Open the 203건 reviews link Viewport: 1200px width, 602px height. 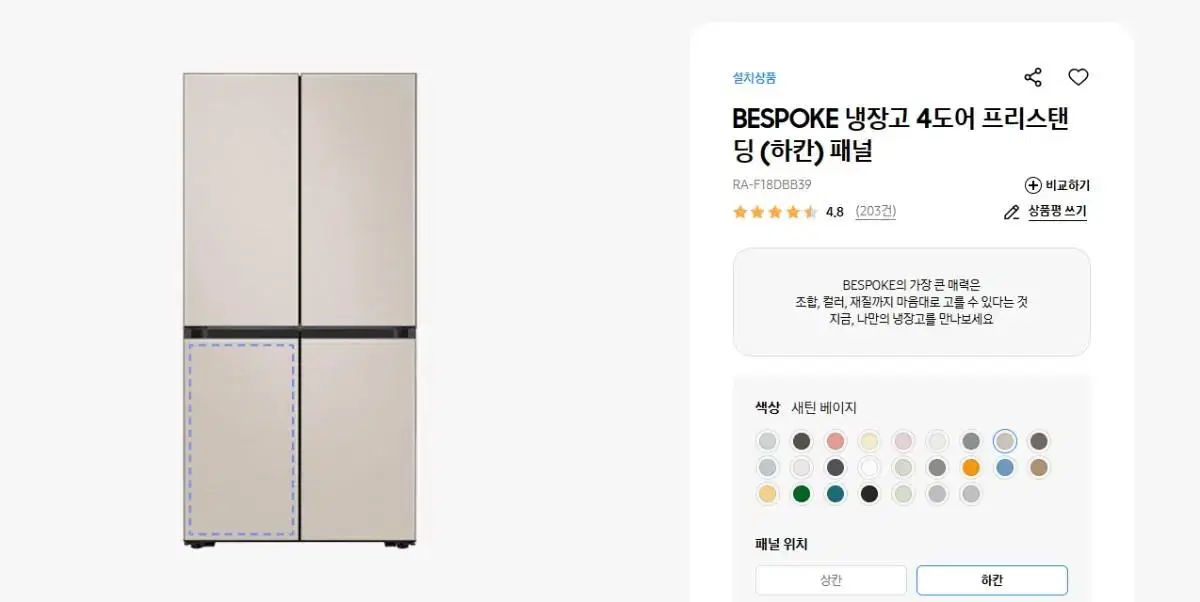click(x=876, y=212)
